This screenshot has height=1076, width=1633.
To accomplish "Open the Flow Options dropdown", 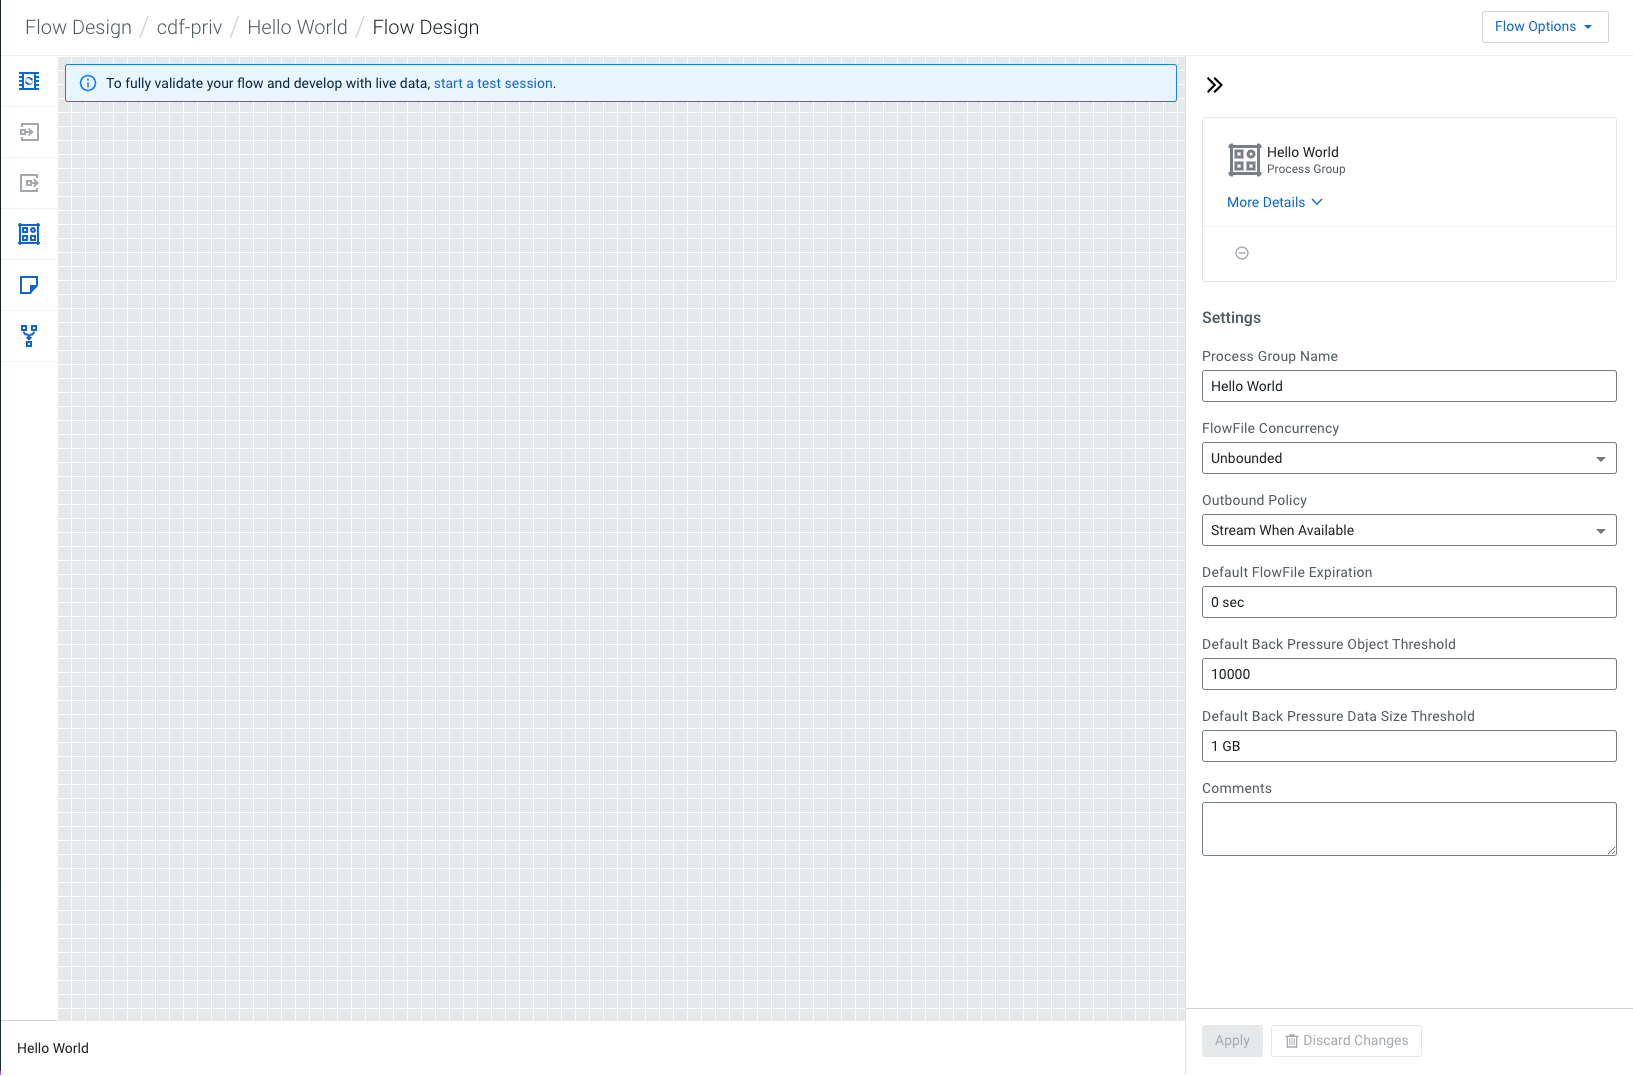I will [x=1544, y=27].
